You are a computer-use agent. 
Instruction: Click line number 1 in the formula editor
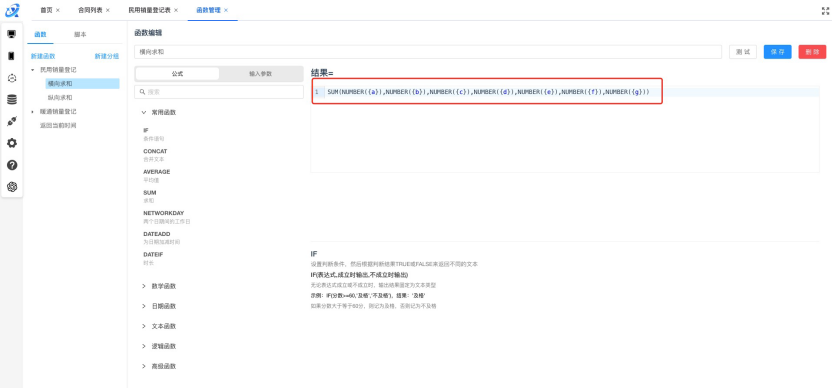click(x=317, y=92)
